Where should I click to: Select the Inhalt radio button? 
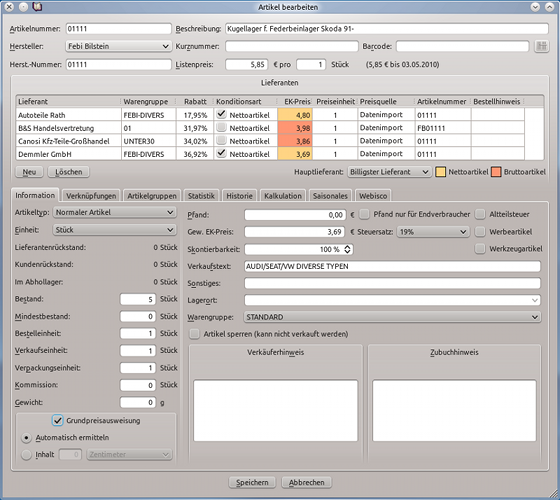click(x=26, y=455)
